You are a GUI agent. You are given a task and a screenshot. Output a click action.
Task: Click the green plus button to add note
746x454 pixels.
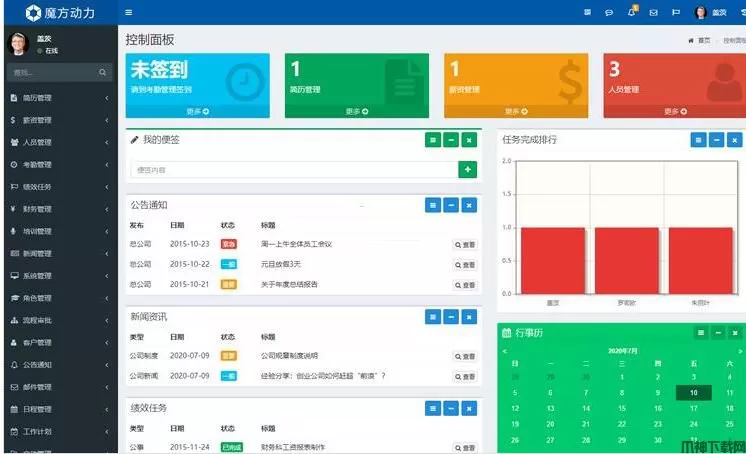[x=467, y=170]
